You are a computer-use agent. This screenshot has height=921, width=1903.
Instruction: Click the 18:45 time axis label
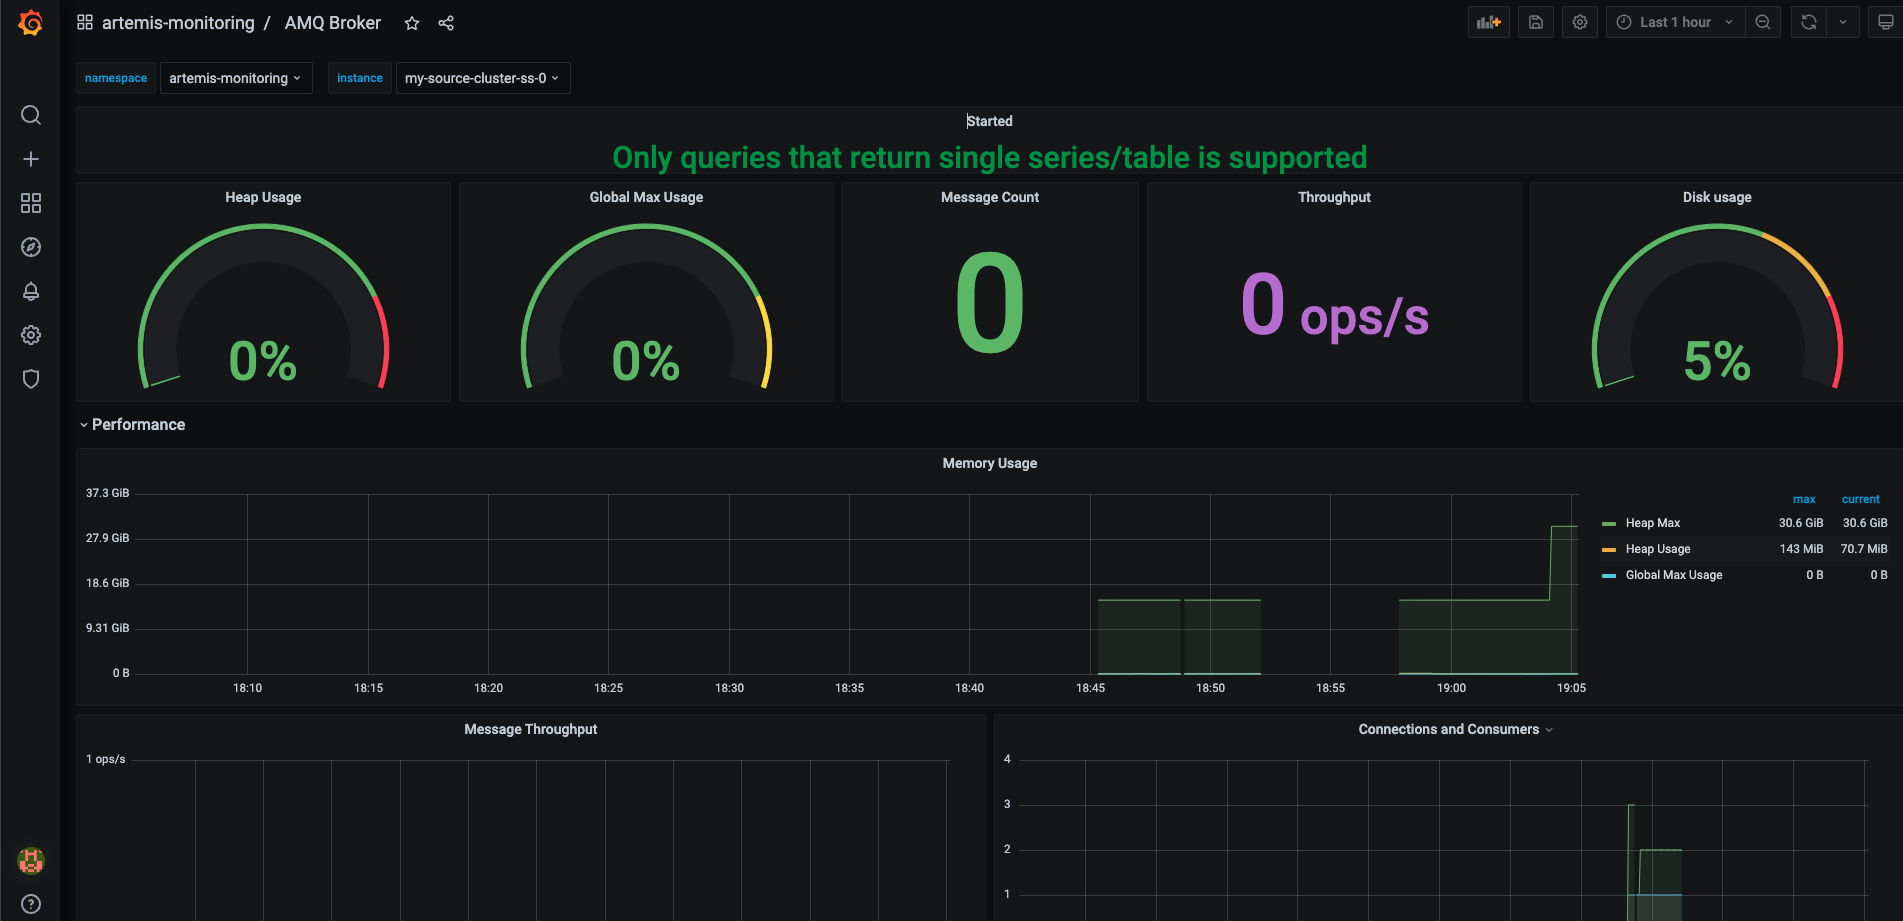(1090, 688)
